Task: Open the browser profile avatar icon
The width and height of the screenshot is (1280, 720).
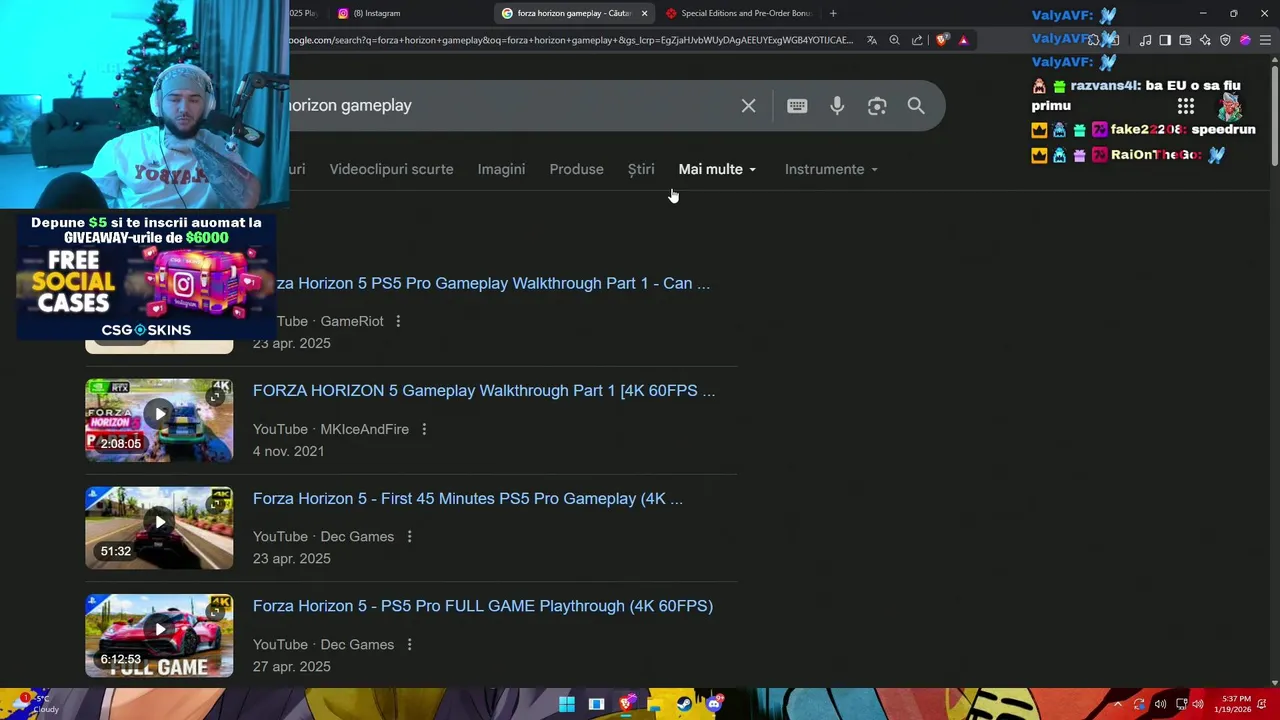Action: click(x=1245, y=40)
